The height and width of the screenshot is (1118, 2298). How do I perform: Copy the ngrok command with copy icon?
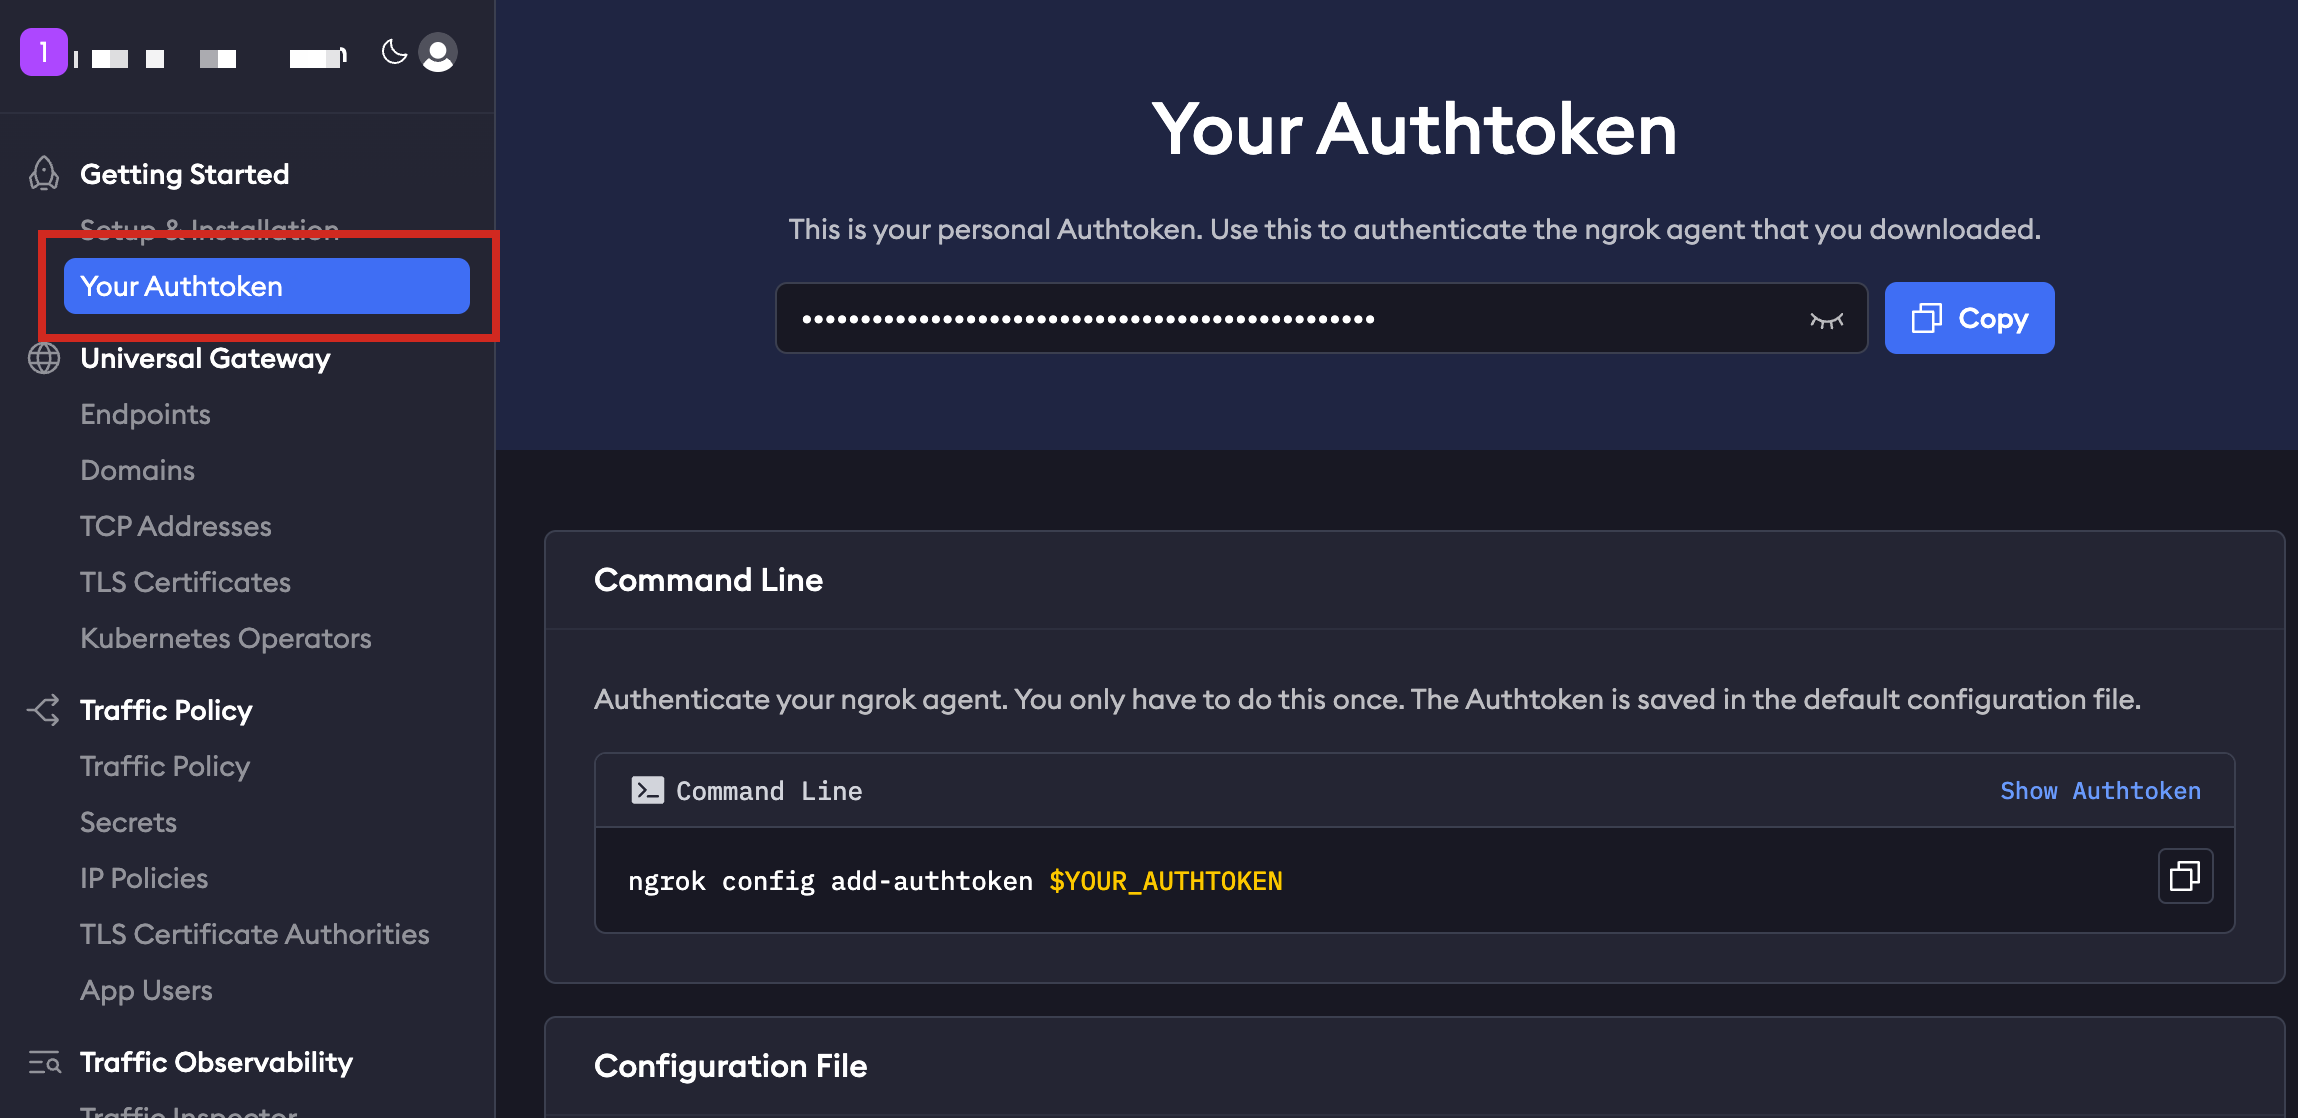(2185, 876)
